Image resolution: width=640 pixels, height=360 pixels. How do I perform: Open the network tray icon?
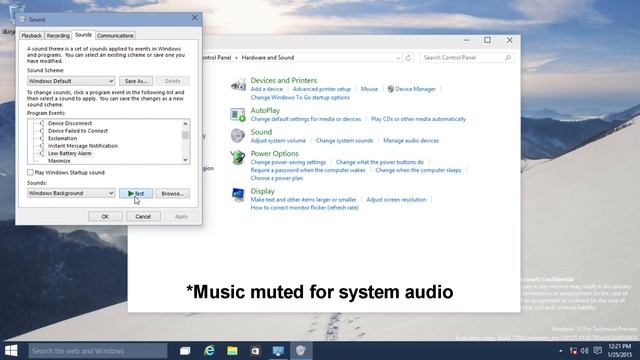click(573, 351)
